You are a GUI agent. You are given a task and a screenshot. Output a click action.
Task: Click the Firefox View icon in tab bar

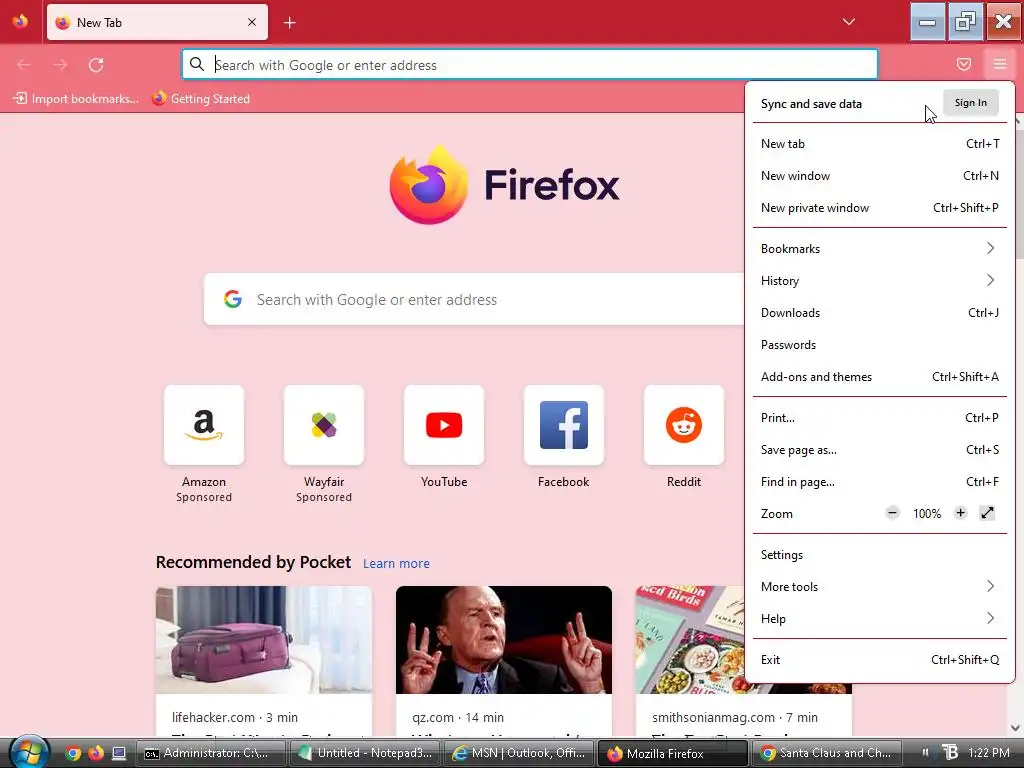(20, 22)
